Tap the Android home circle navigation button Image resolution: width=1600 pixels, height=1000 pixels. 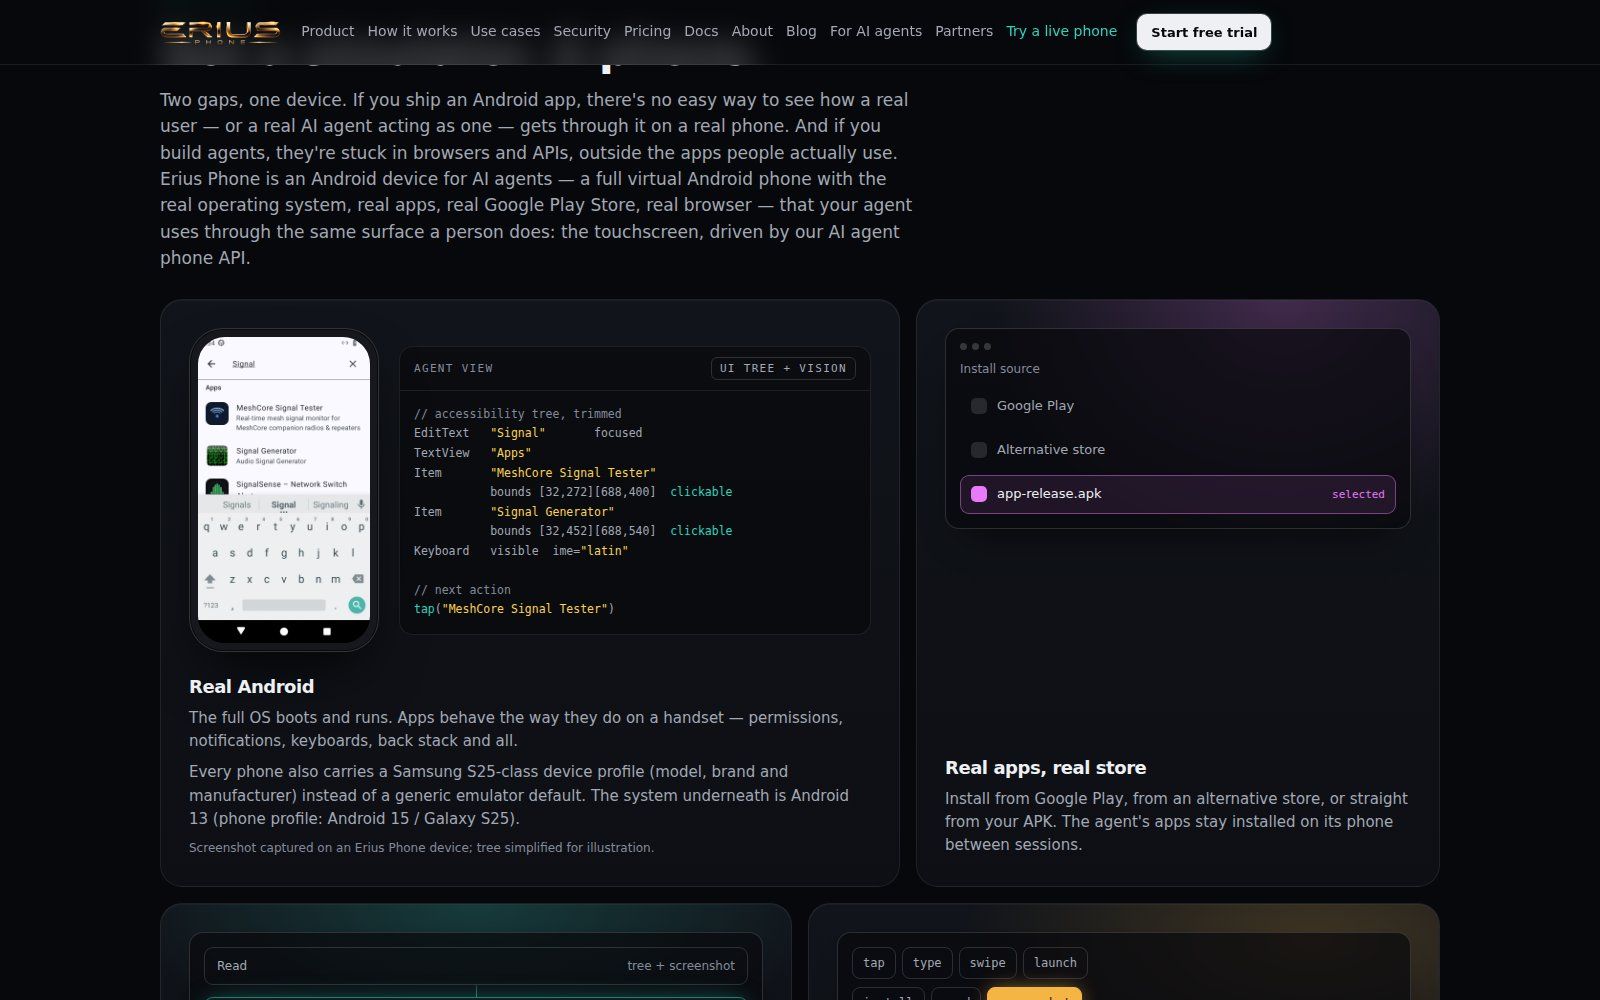coord(284,632)
